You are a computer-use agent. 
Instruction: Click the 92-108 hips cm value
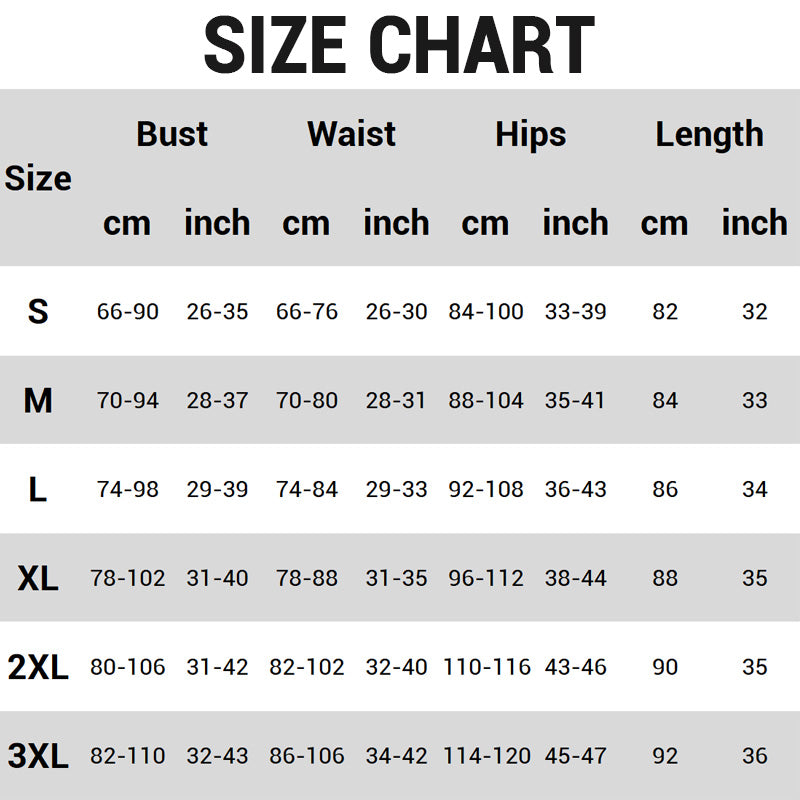click(486, 490)
